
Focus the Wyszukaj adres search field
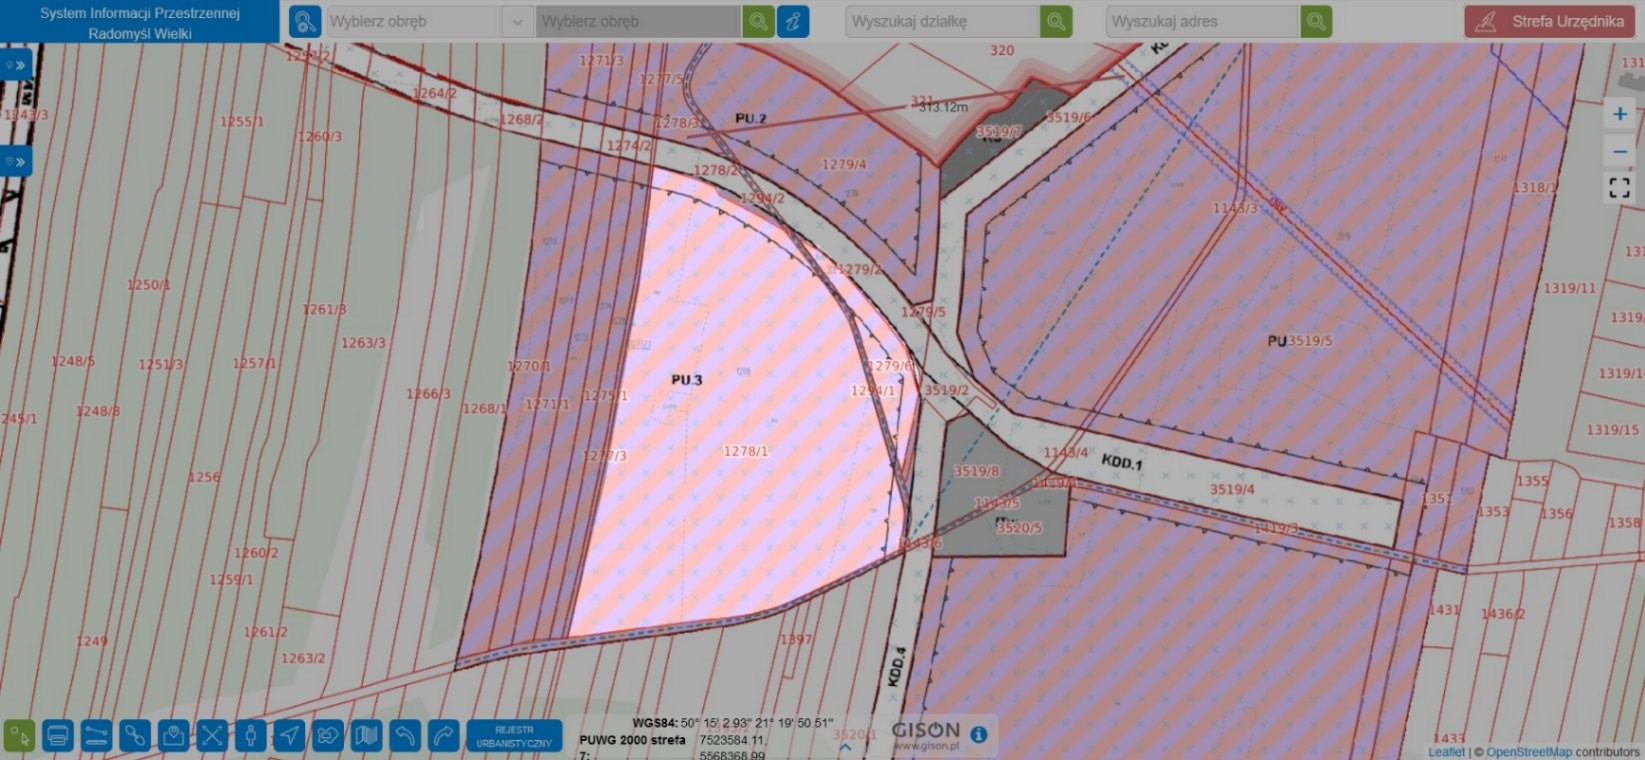[1203, 21]
